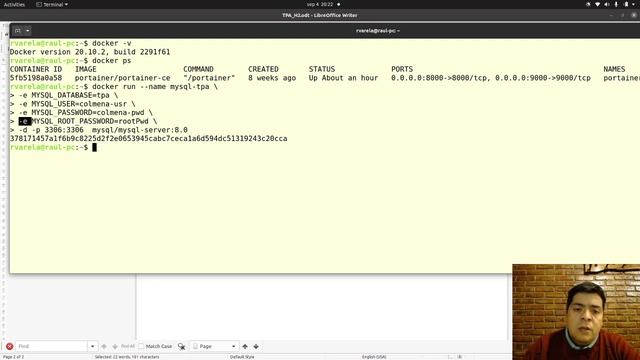Click the word count in Writer status bar
Screen dimensions: 640x360
pyautogui.click(x=127, y=357)
